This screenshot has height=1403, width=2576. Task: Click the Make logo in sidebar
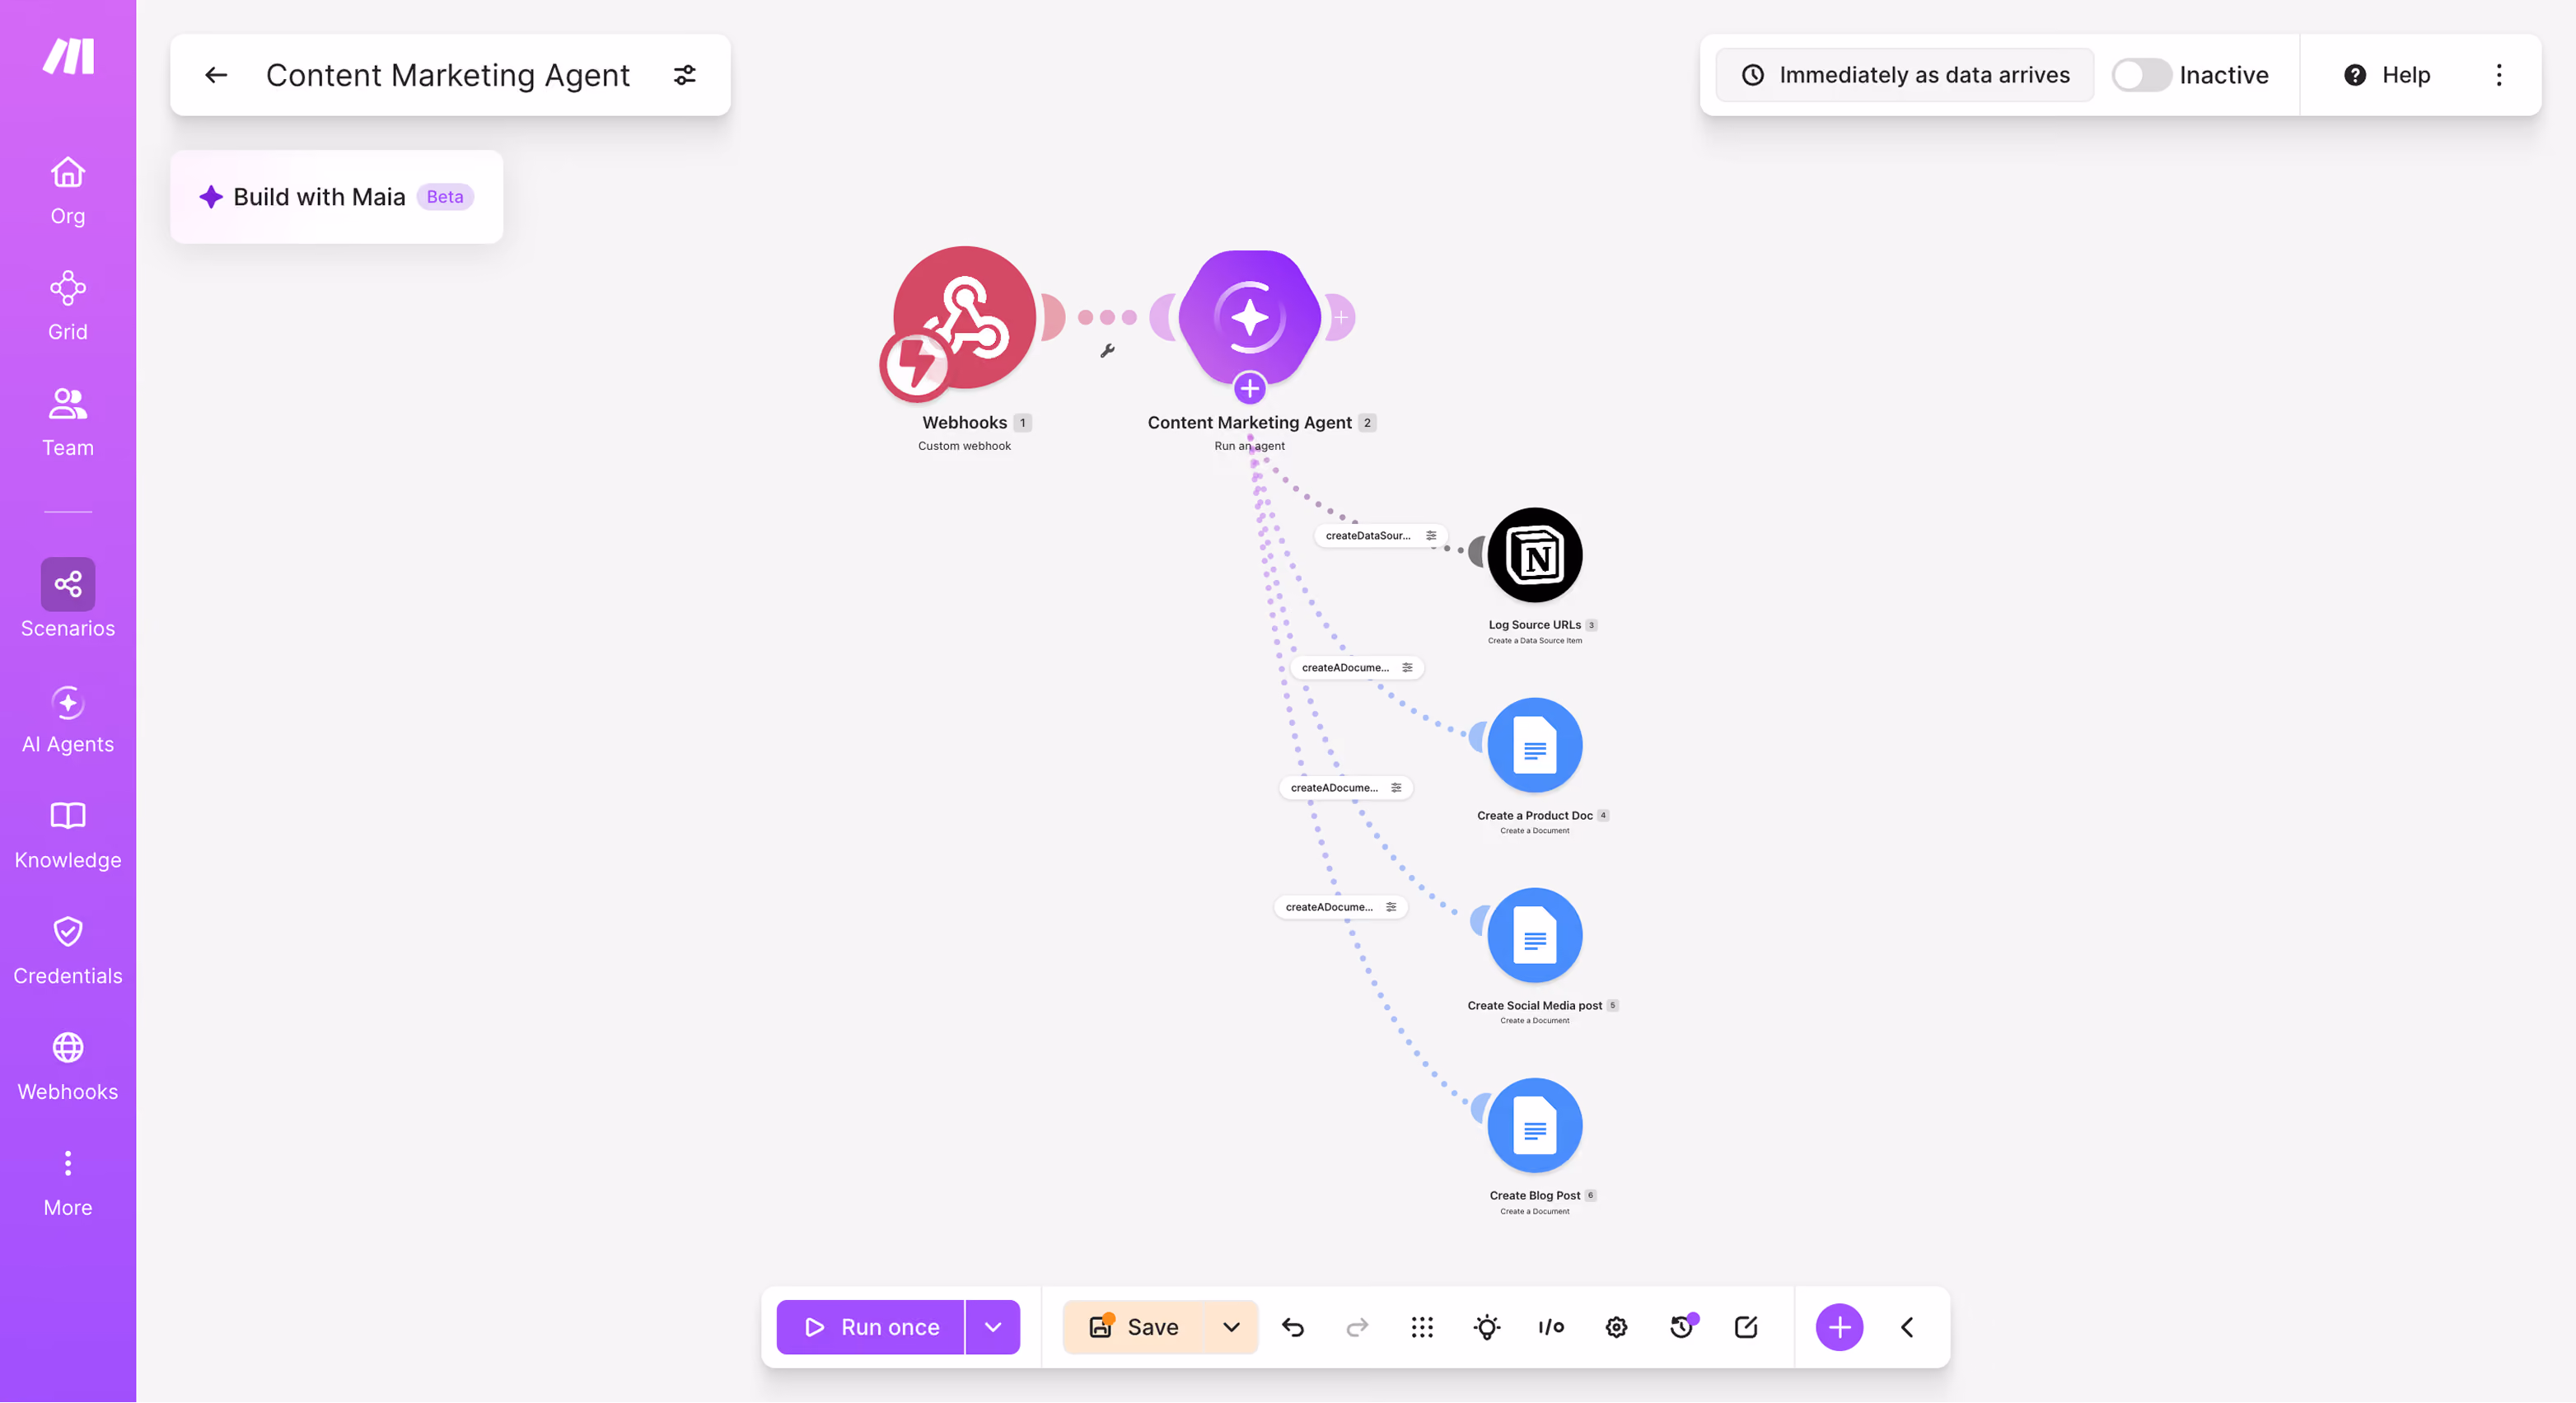point(68,57)
